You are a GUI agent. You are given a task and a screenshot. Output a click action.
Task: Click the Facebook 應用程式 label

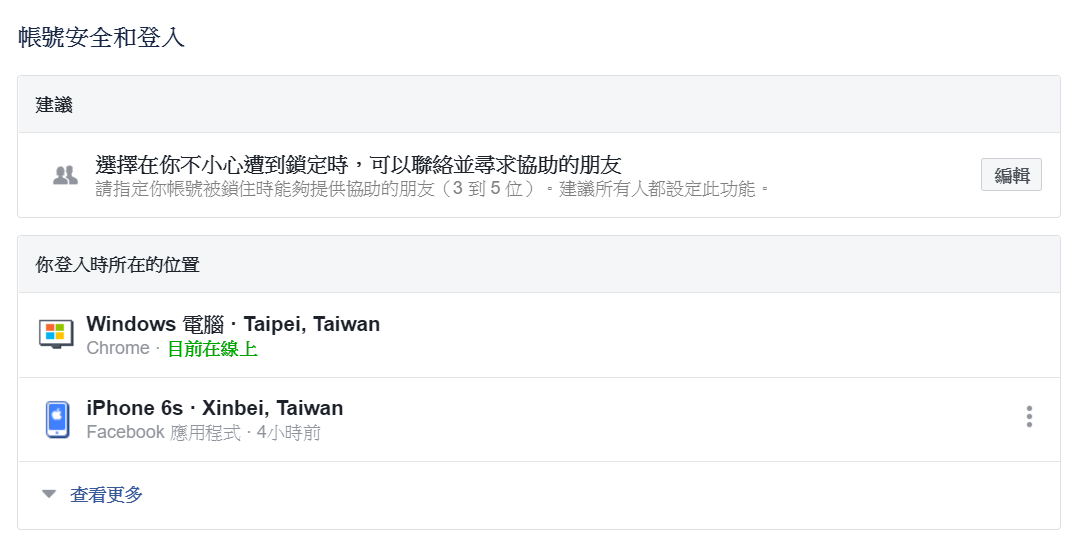[163, 433]
